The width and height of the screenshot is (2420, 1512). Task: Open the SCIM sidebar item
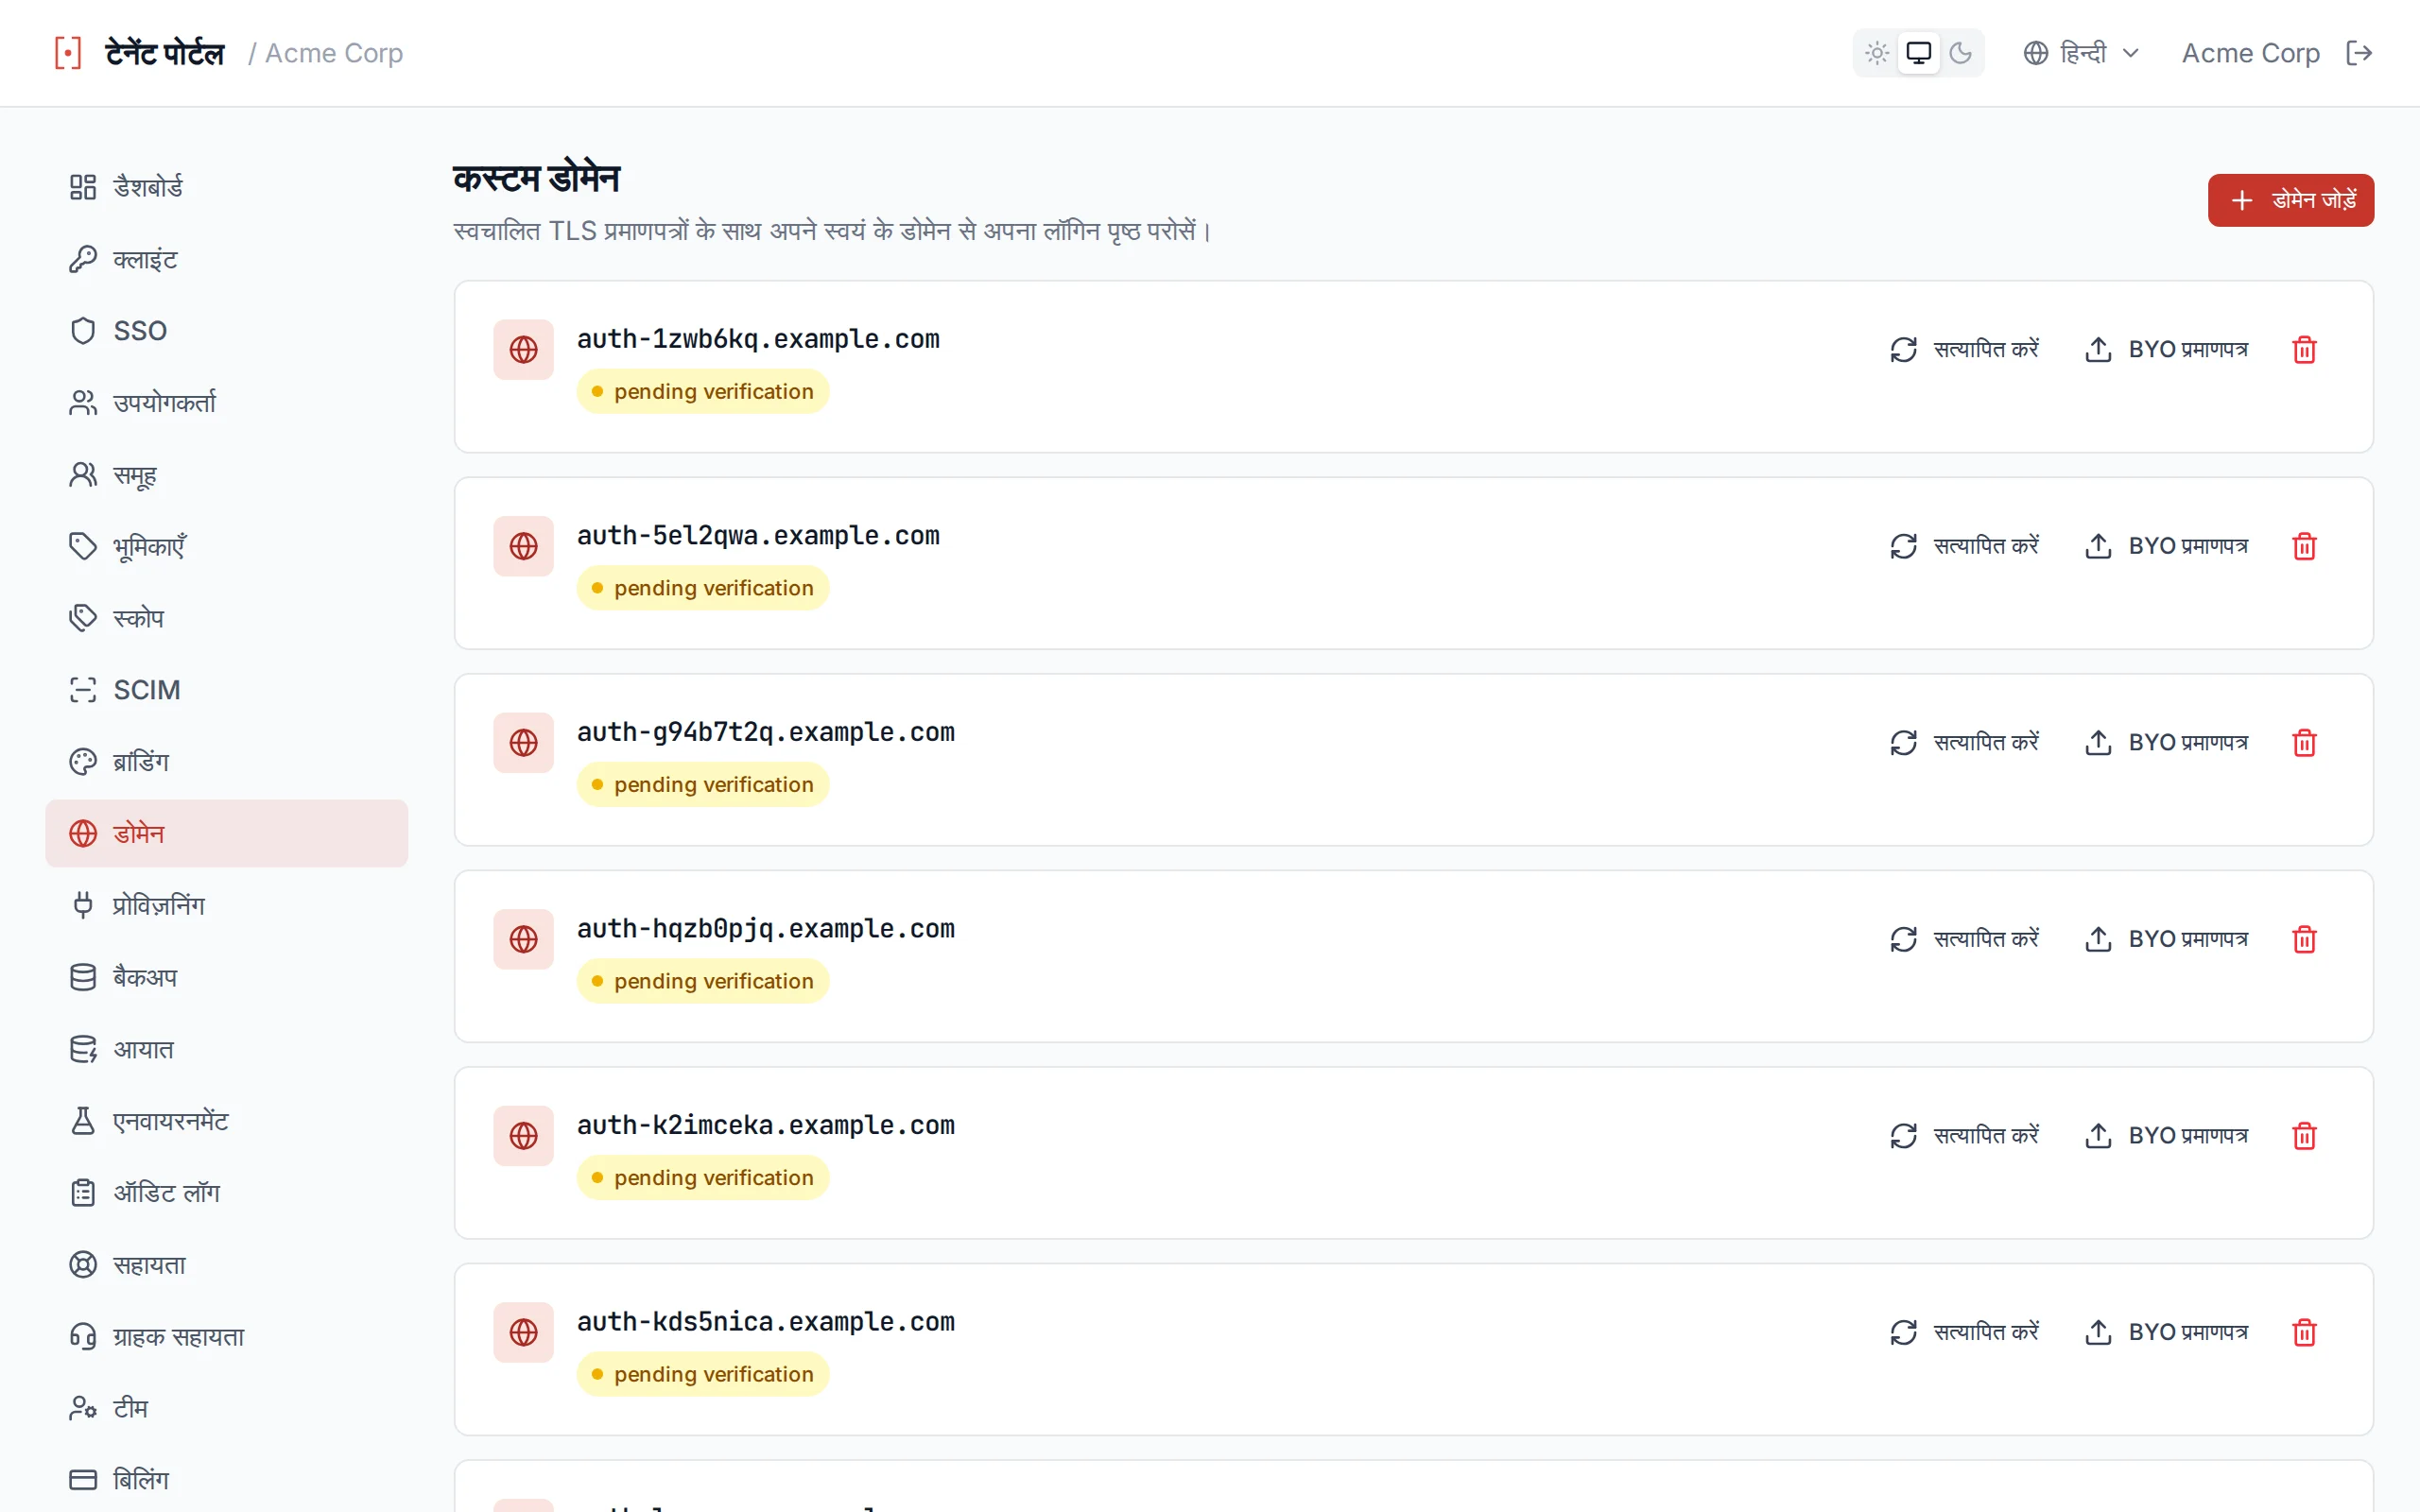226,690
